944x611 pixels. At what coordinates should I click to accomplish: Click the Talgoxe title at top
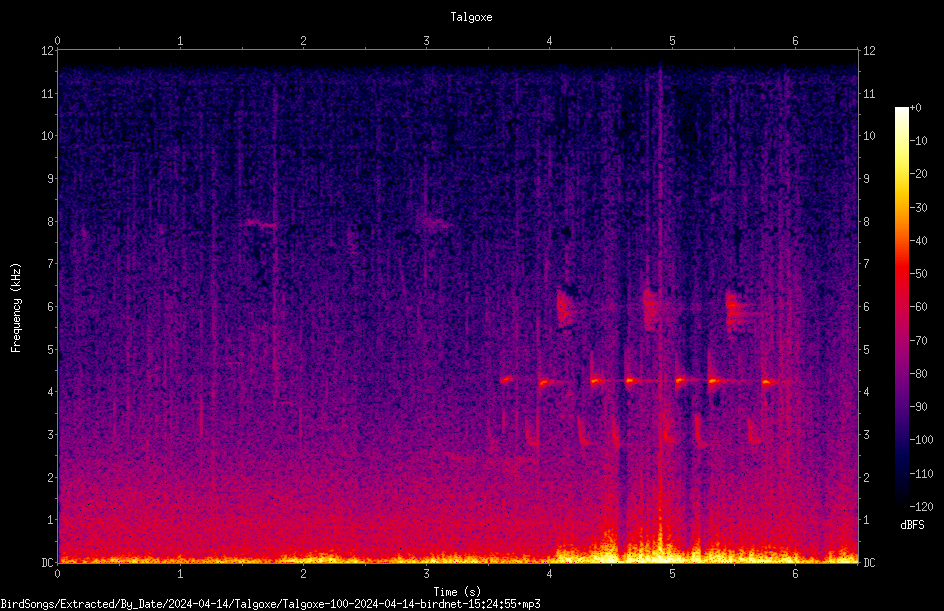coord(471,17)
